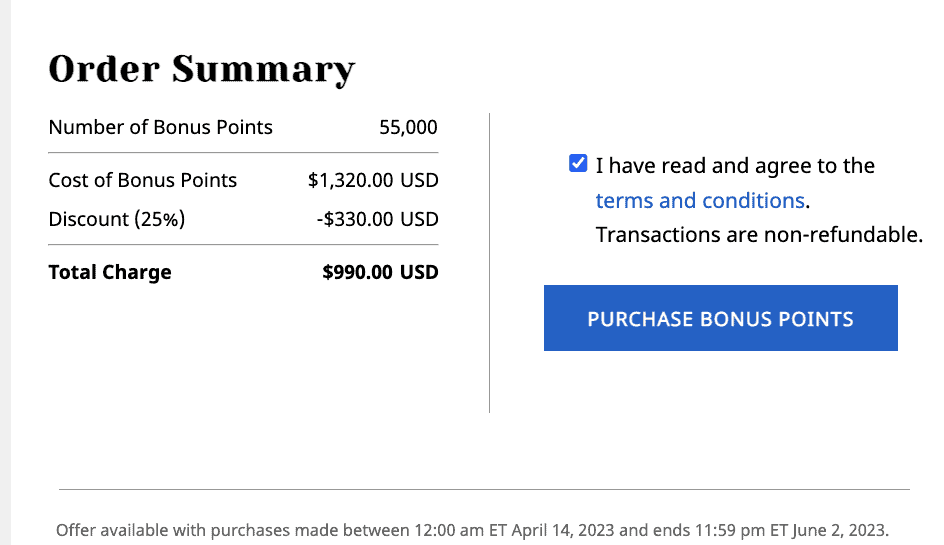Open the terms and conditions link
Screen dimensions: 944x545
[x=699, y=200]
